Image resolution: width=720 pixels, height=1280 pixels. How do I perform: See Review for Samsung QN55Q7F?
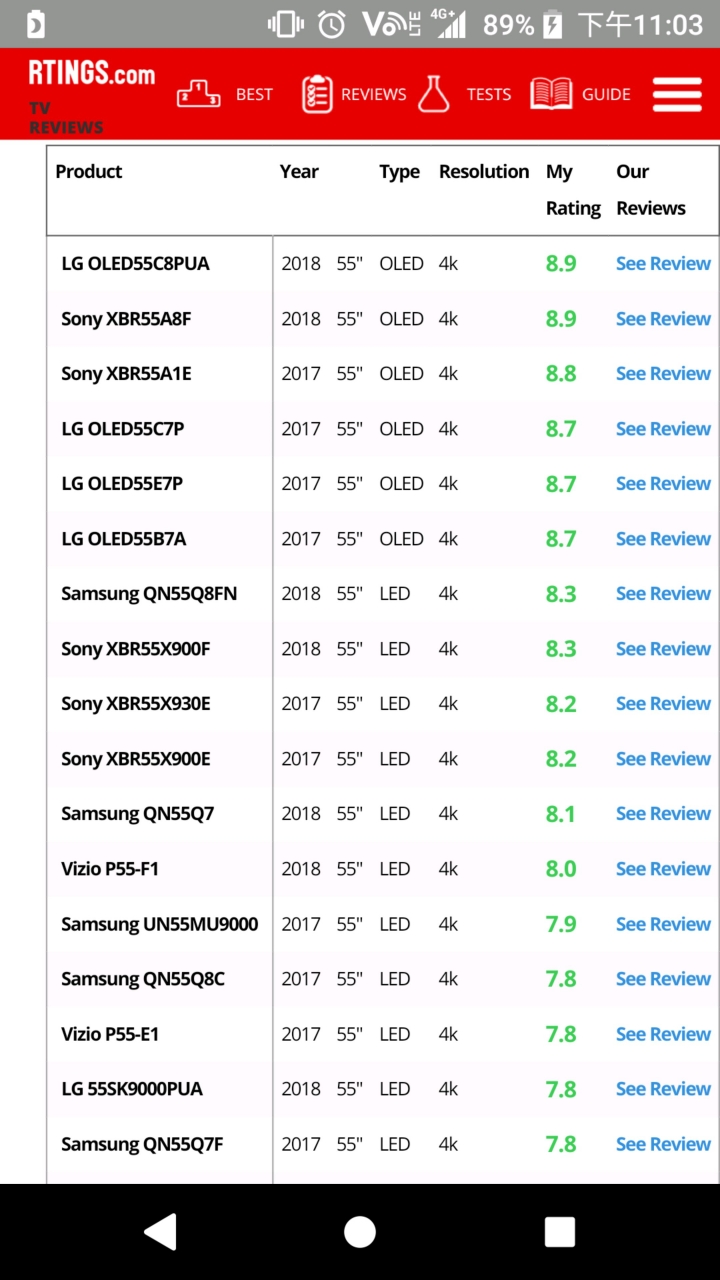pos(663,1144)
